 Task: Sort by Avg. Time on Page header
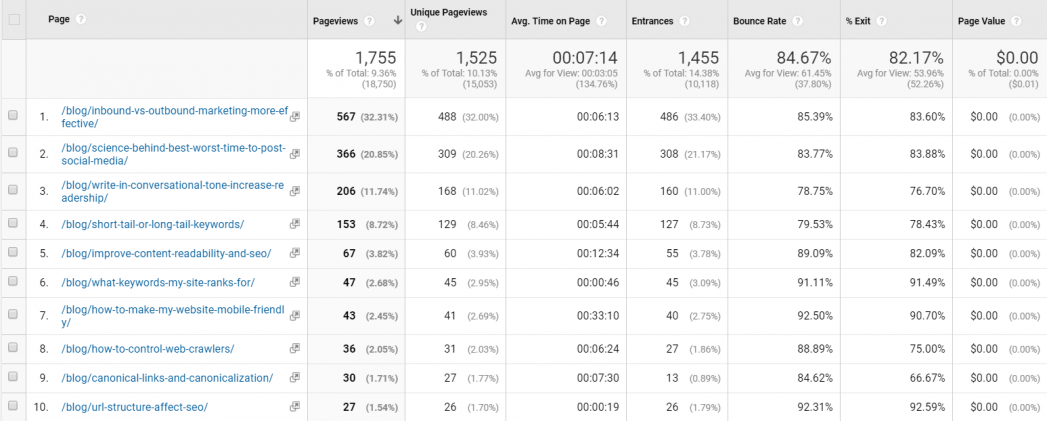coord(551,21)
